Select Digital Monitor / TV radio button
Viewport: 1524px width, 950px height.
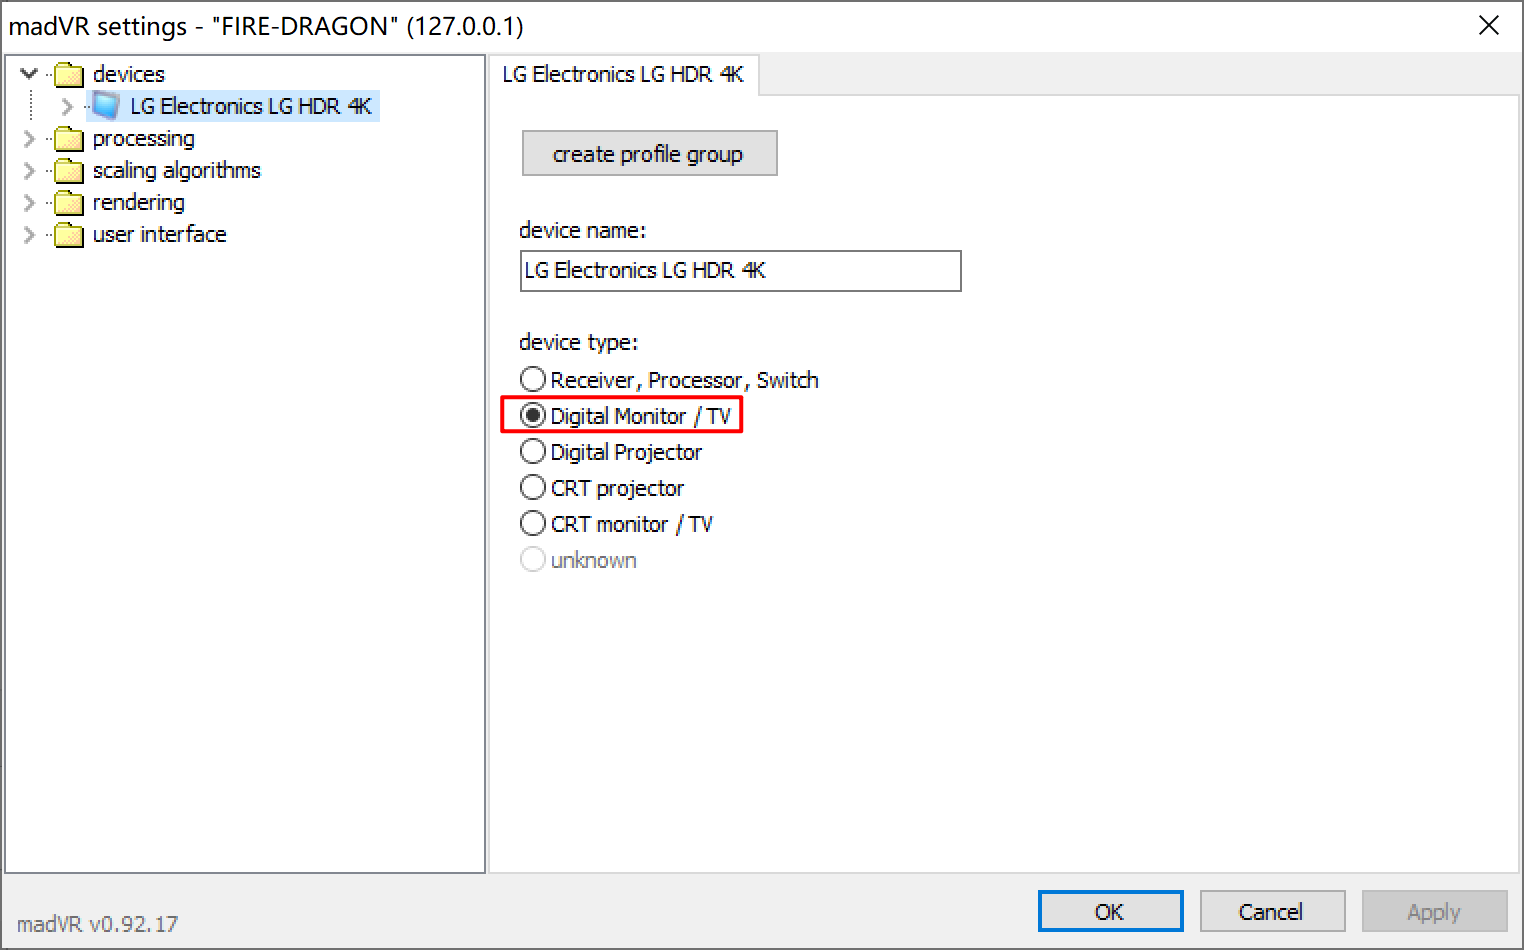tap(533, 415)
